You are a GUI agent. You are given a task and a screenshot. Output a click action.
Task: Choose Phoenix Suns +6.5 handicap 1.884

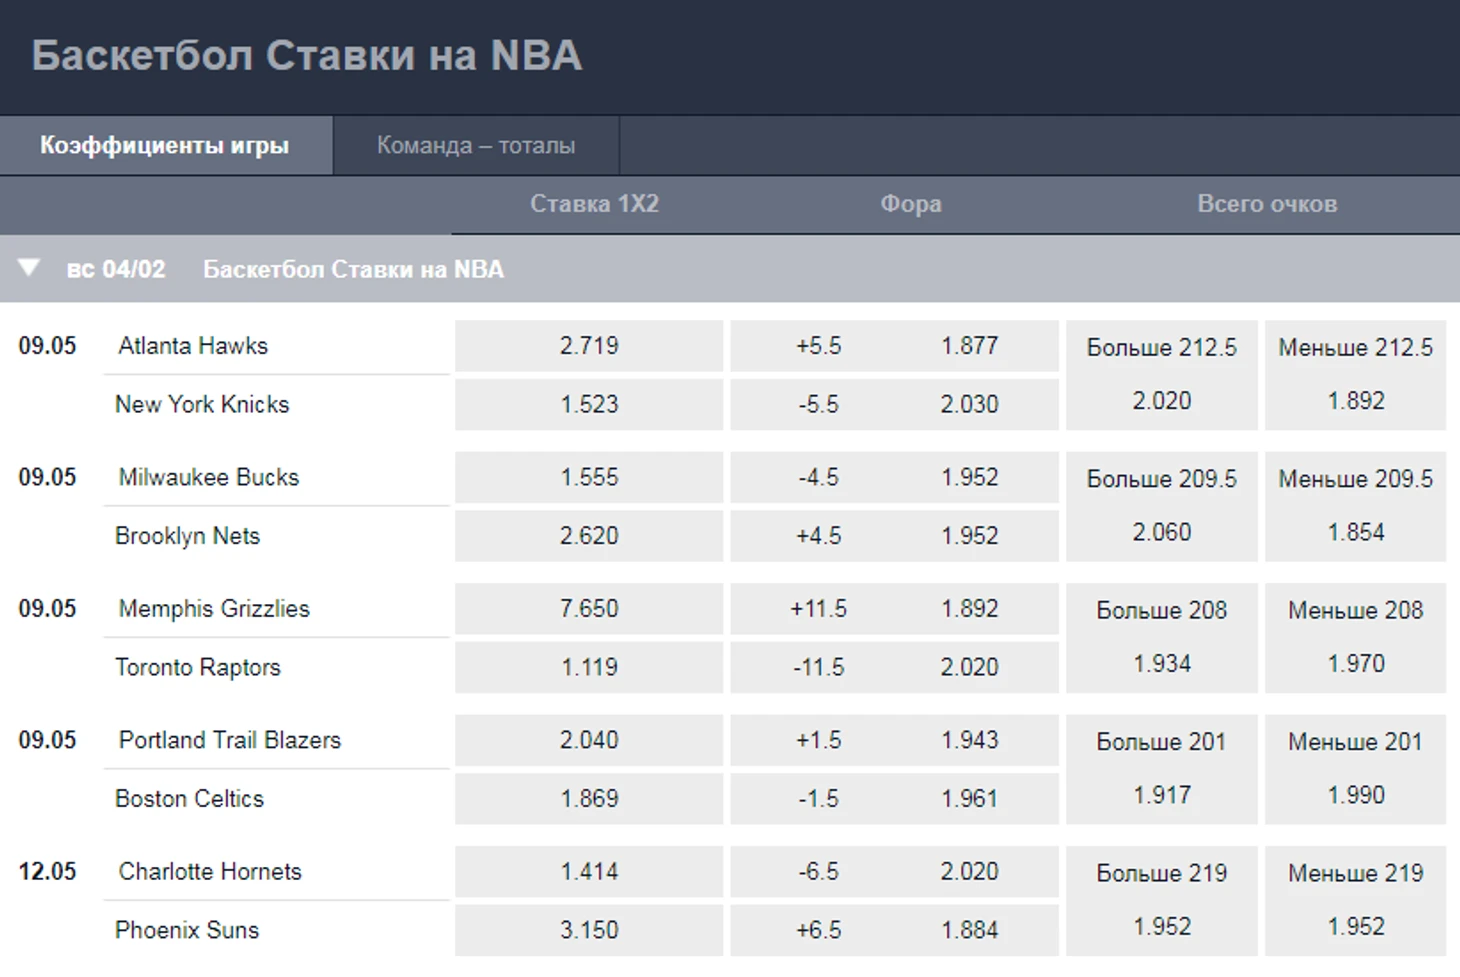tap(894, 930)
